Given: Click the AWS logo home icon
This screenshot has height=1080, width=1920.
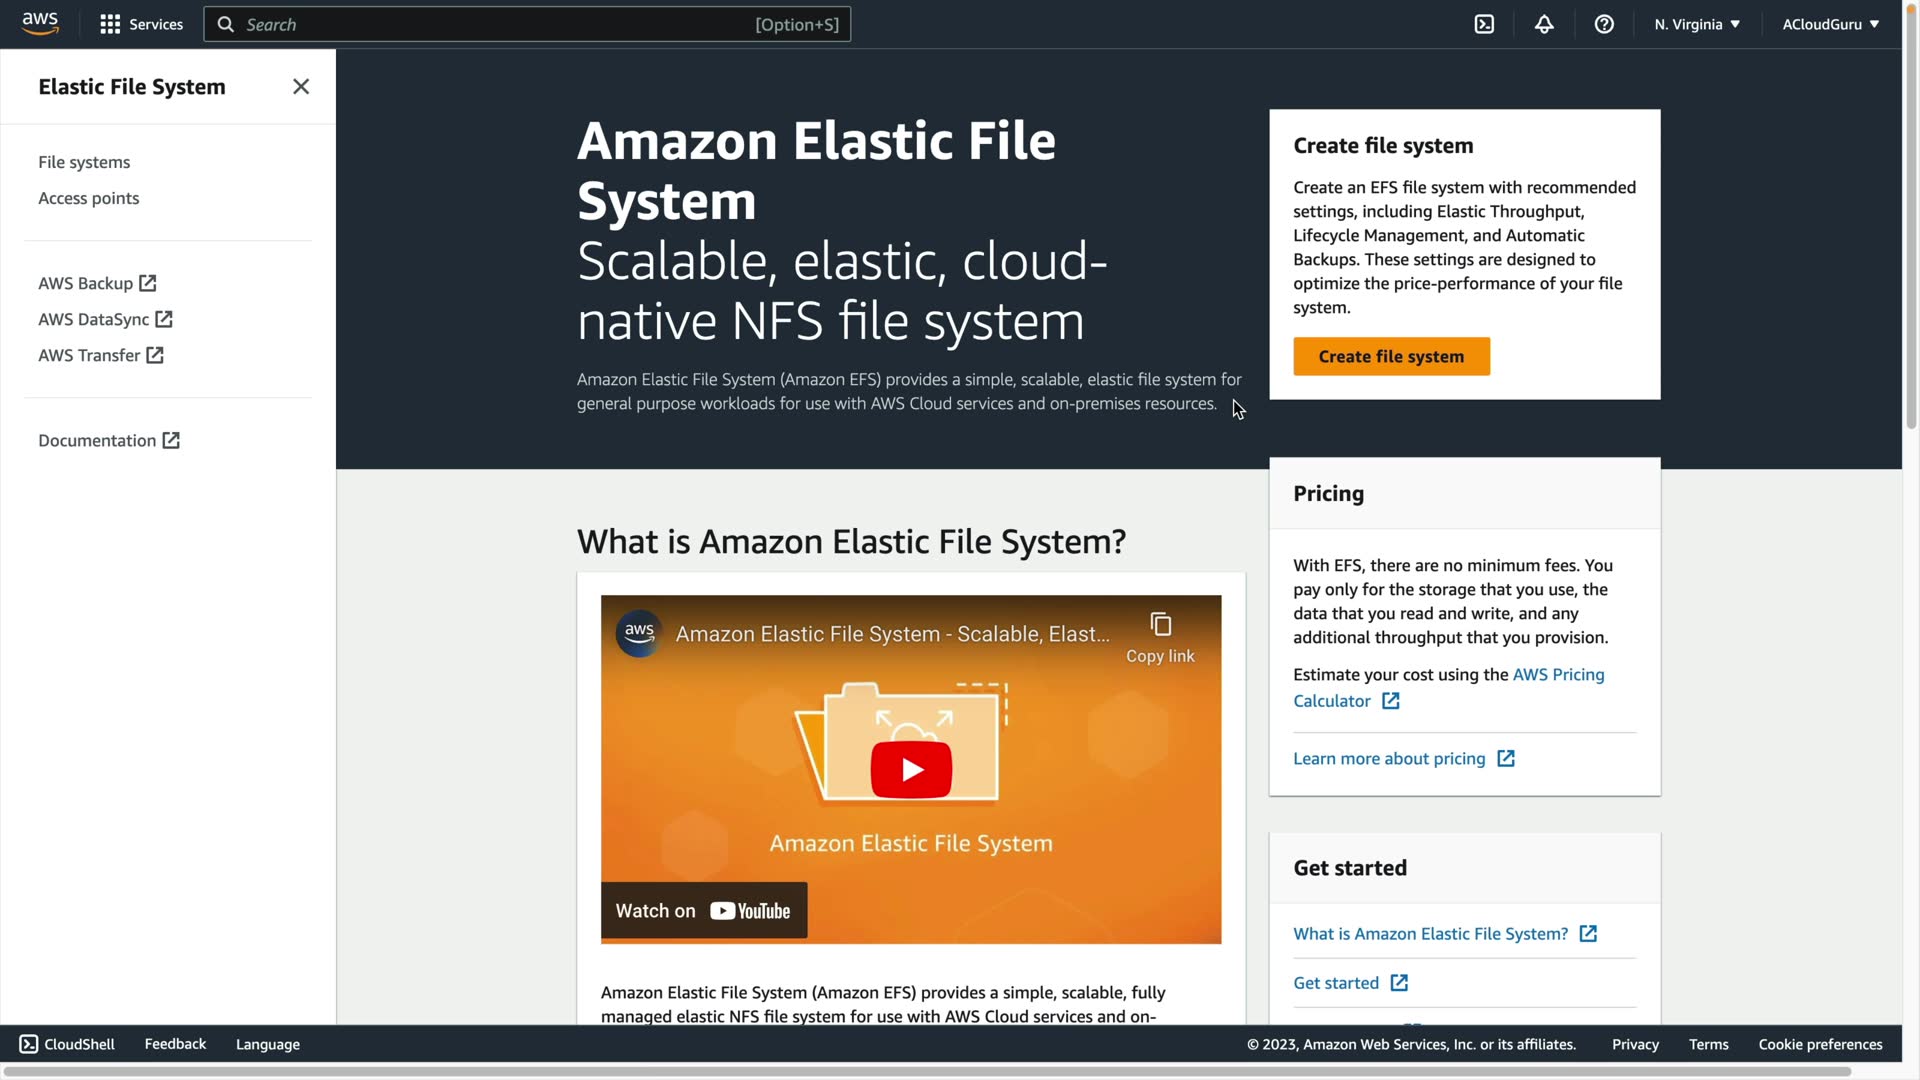Looking at the screenshot, I should pos(40,23).
